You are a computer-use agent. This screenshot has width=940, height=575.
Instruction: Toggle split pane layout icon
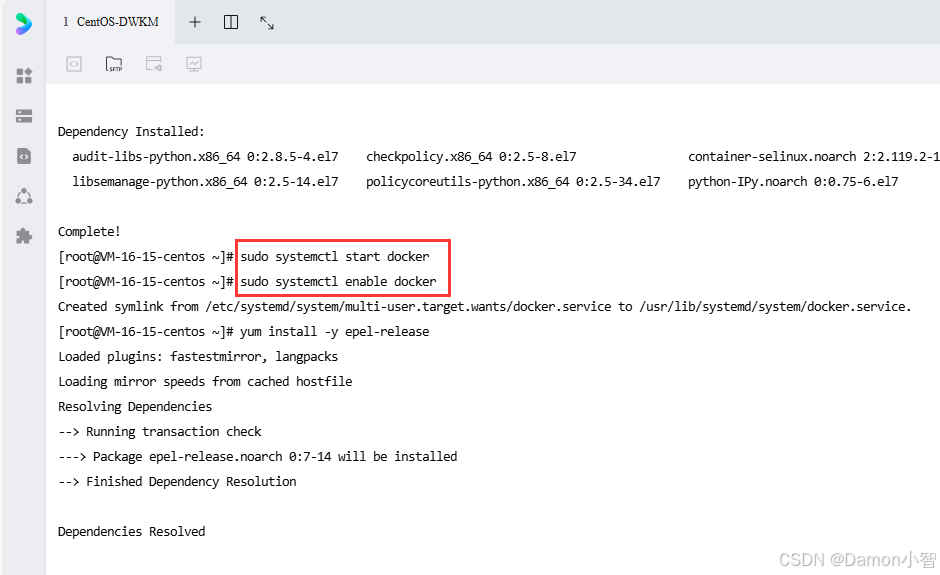231,22
